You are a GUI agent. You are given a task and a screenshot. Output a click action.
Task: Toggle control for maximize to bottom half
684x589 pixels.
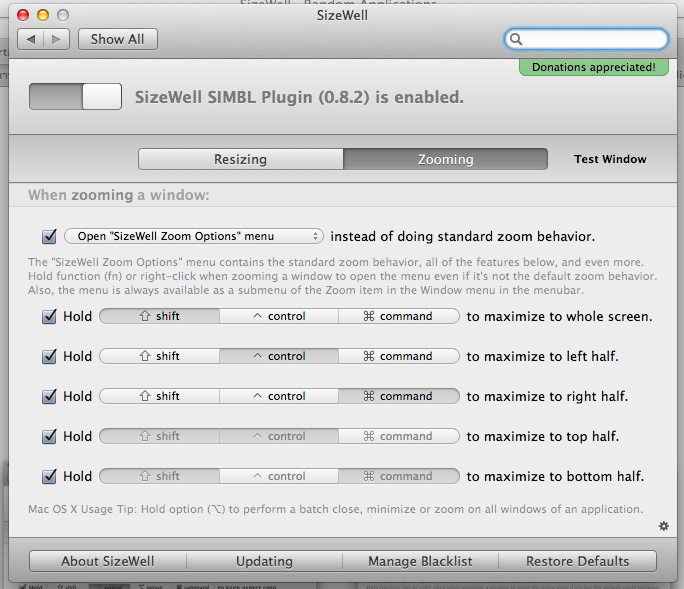(279, 476)
